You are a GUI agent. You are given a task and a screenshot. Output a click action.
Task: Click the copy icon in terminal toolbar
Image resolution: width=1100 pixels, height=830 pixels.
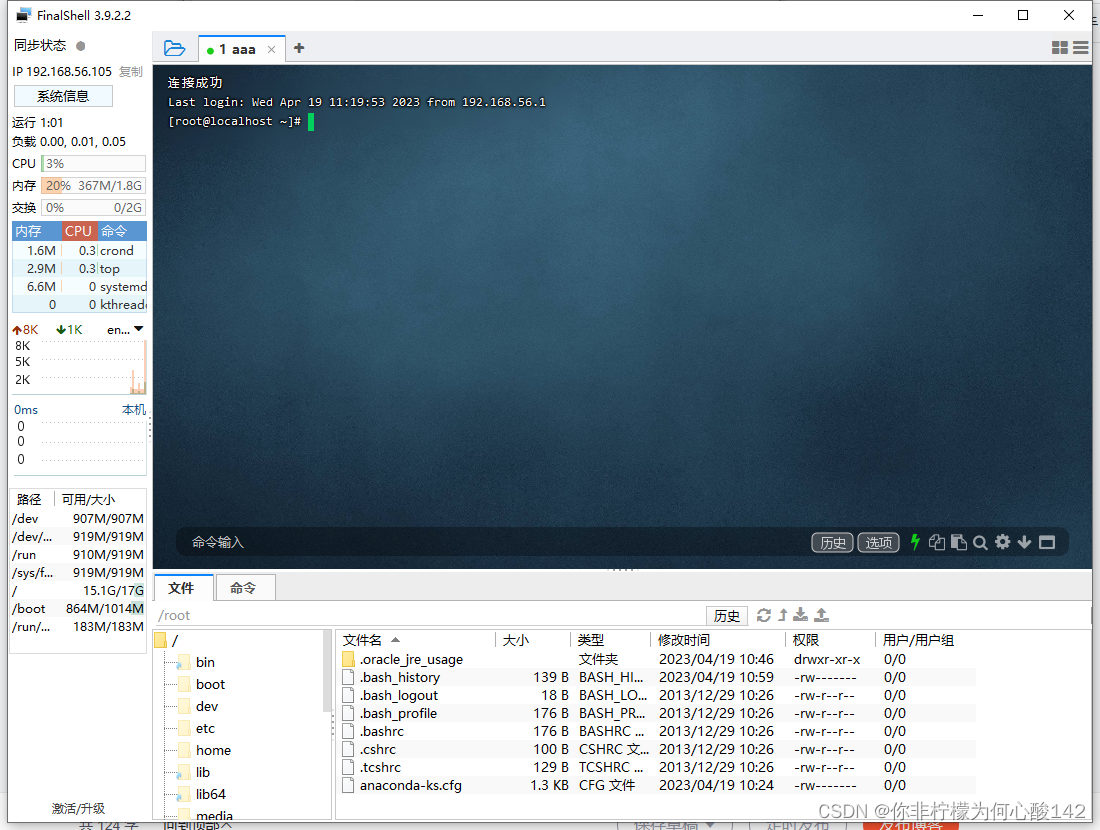pyautogui.click(x=937, y=542)
